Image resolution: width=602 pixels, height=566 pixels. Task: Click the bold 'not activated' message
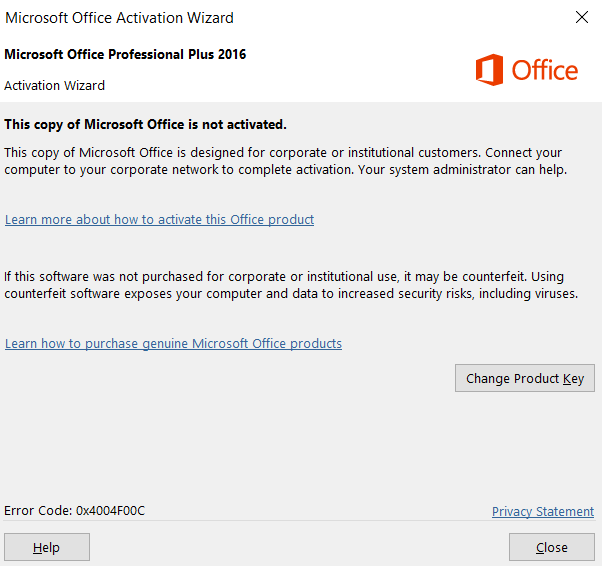[145, 124]
